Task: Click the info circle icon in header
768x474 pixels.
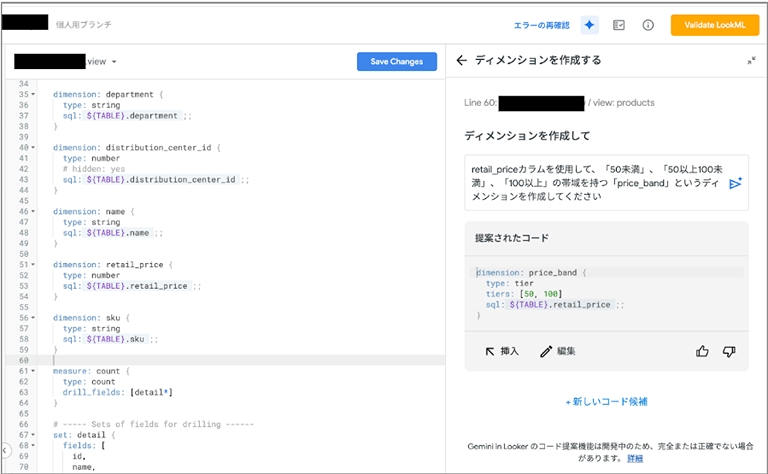Action: [x=648, y=25]
